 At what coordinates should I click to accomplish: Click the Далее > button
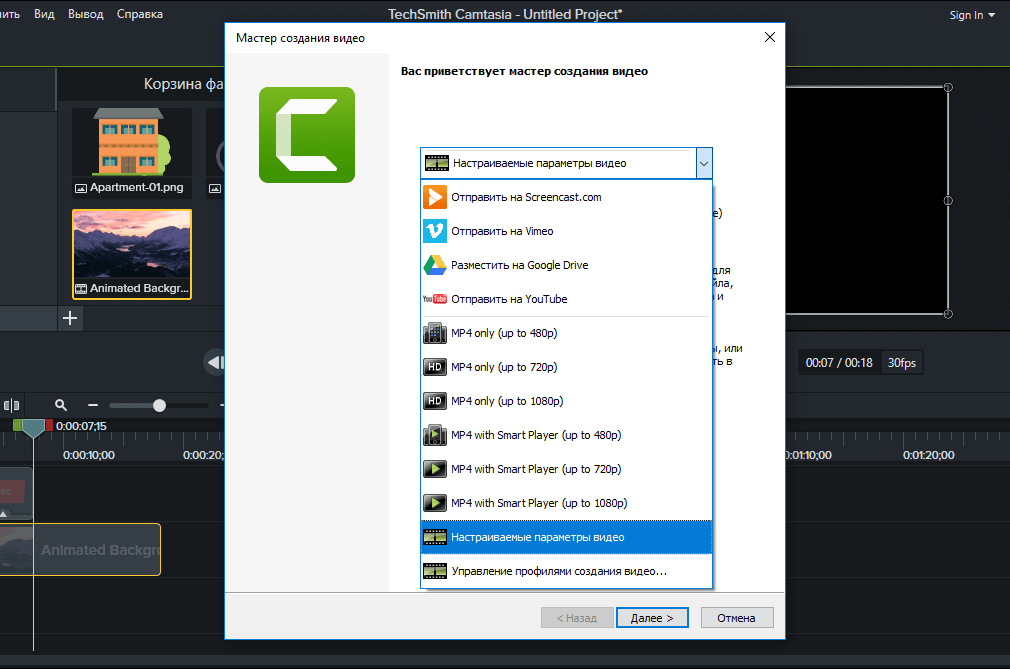pyautogui.click(x=652, y=618)
